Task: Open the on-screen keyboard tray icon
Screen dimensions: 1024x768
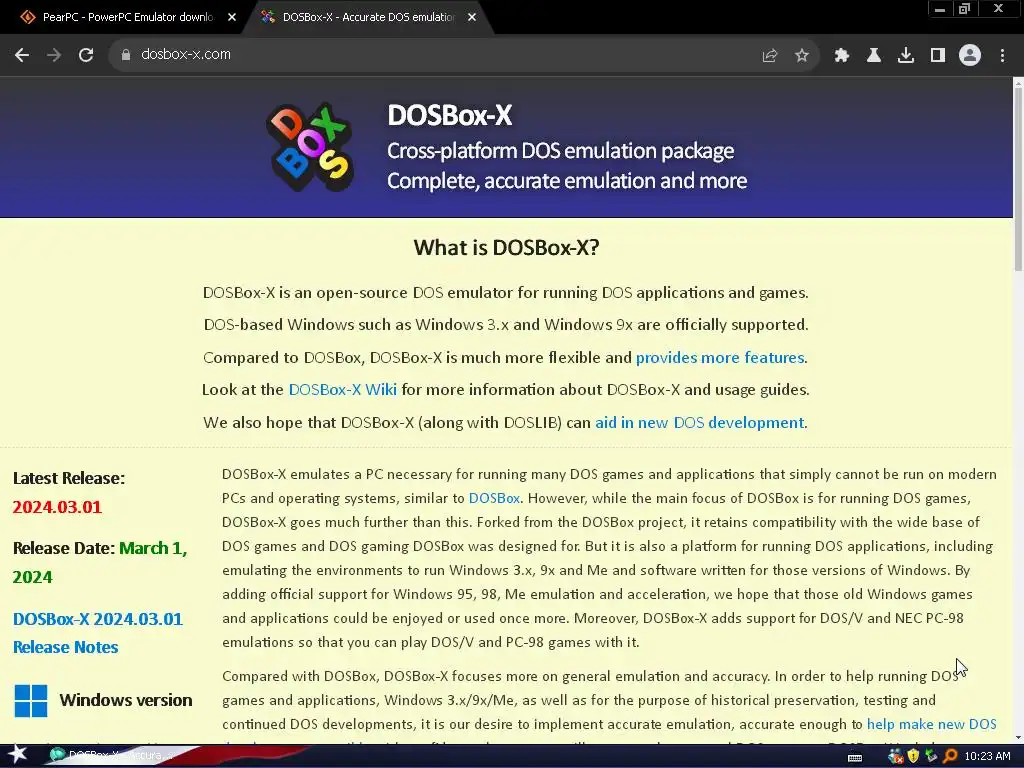Action: (855, 757)
